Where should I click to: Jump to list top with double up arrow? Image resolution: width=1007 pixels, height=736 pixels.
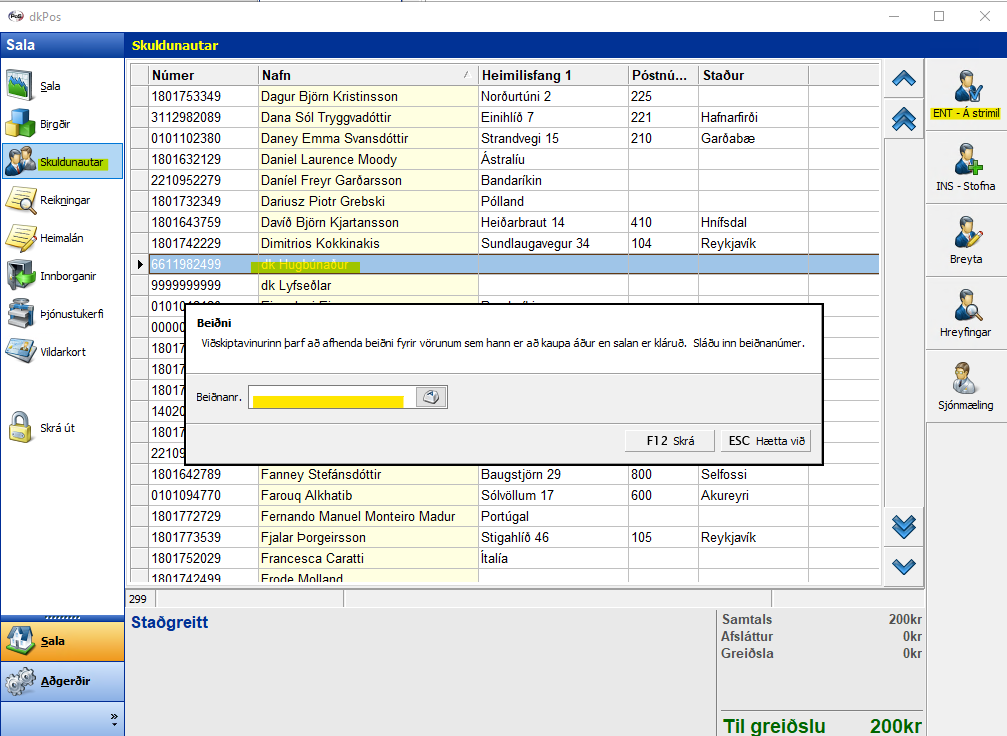[x=904, y=118]
